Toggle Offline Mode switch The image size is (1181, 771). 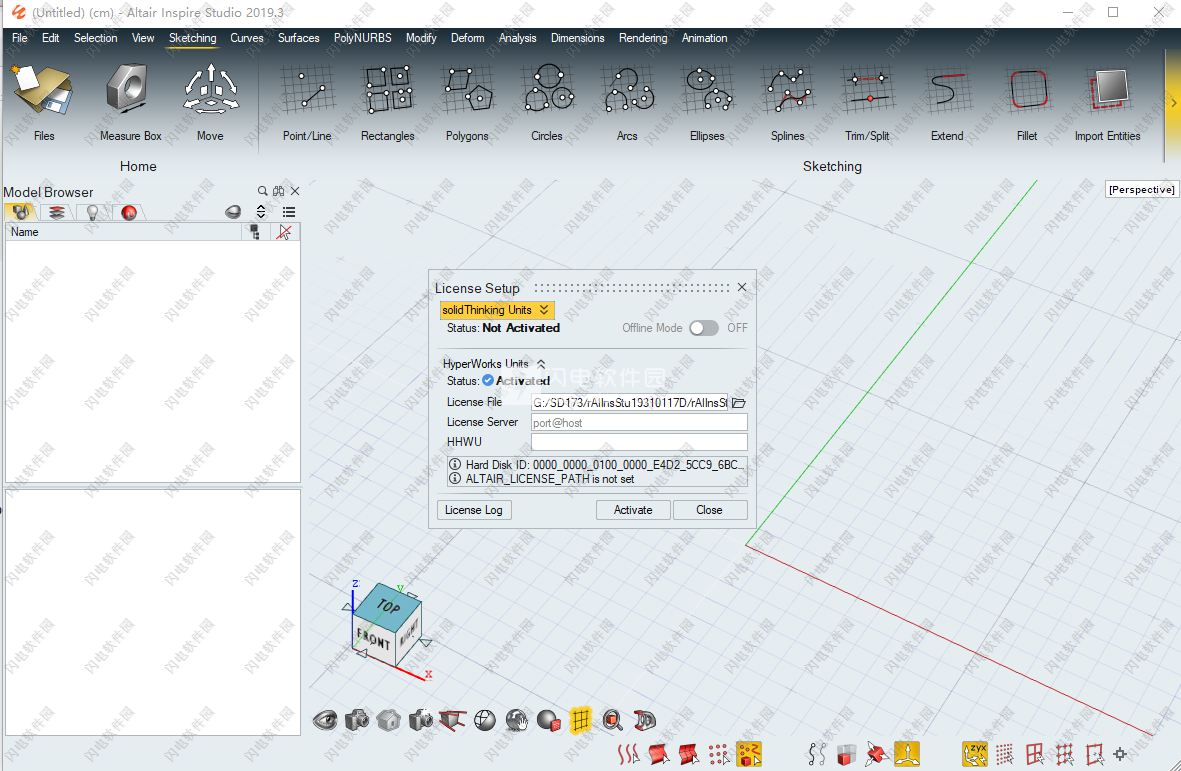[x=703, y=328]
